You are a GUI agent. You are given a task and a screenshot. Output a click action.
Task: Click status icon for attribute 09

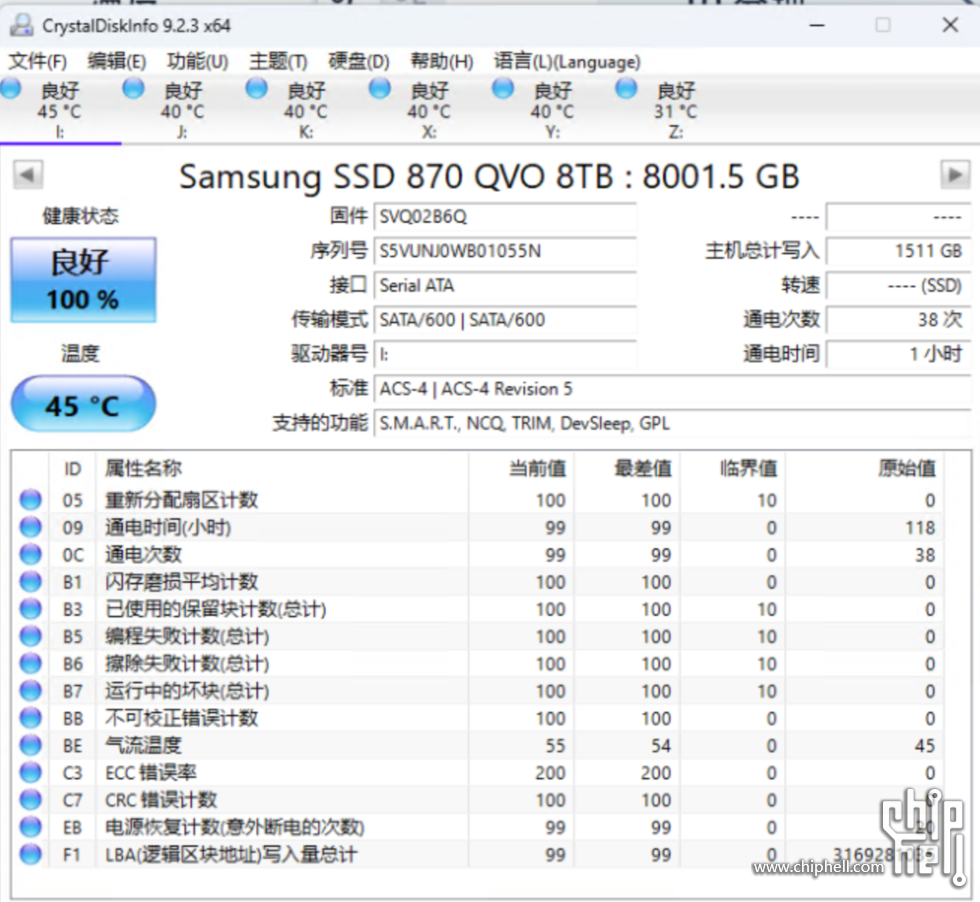[31, 527]
